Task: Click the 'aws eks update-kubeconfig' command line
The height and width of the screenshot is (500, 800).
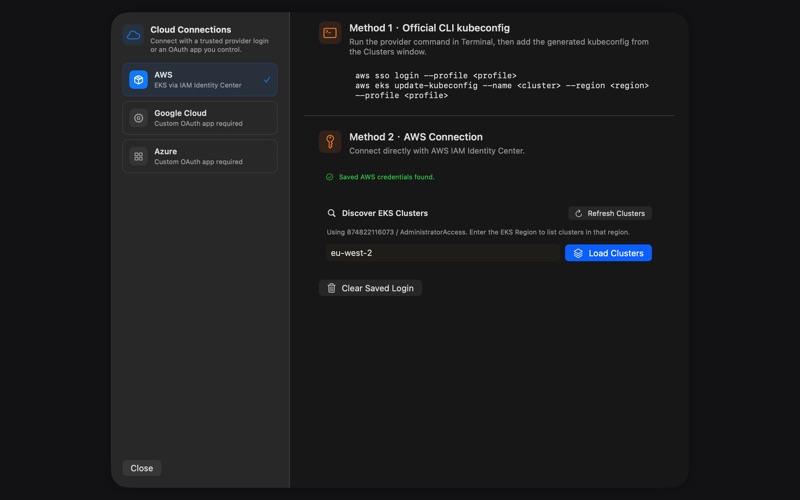Action: (x=502, y=86)
